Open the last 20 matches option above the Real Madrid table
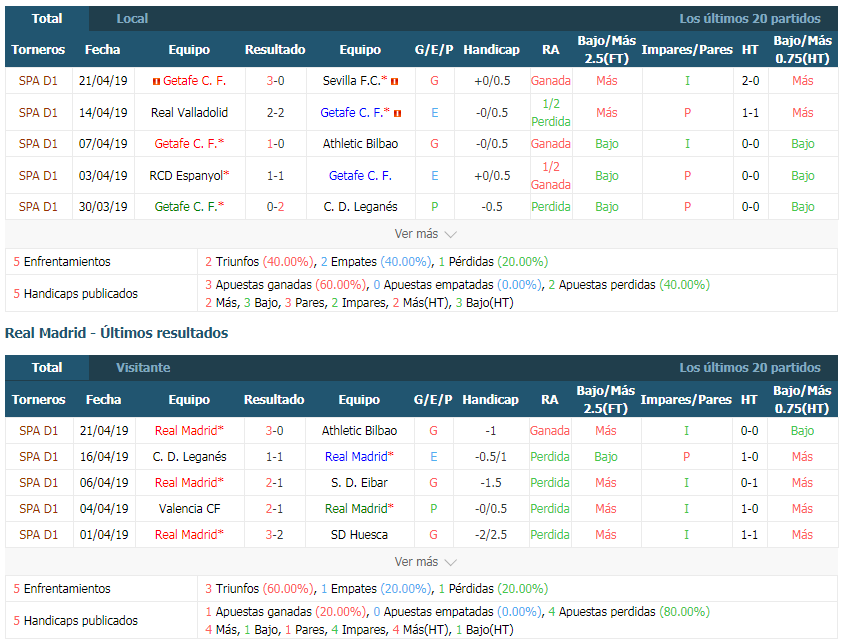Image resolution: width=842 pixels, height=640 pixels. coord(750,368)
